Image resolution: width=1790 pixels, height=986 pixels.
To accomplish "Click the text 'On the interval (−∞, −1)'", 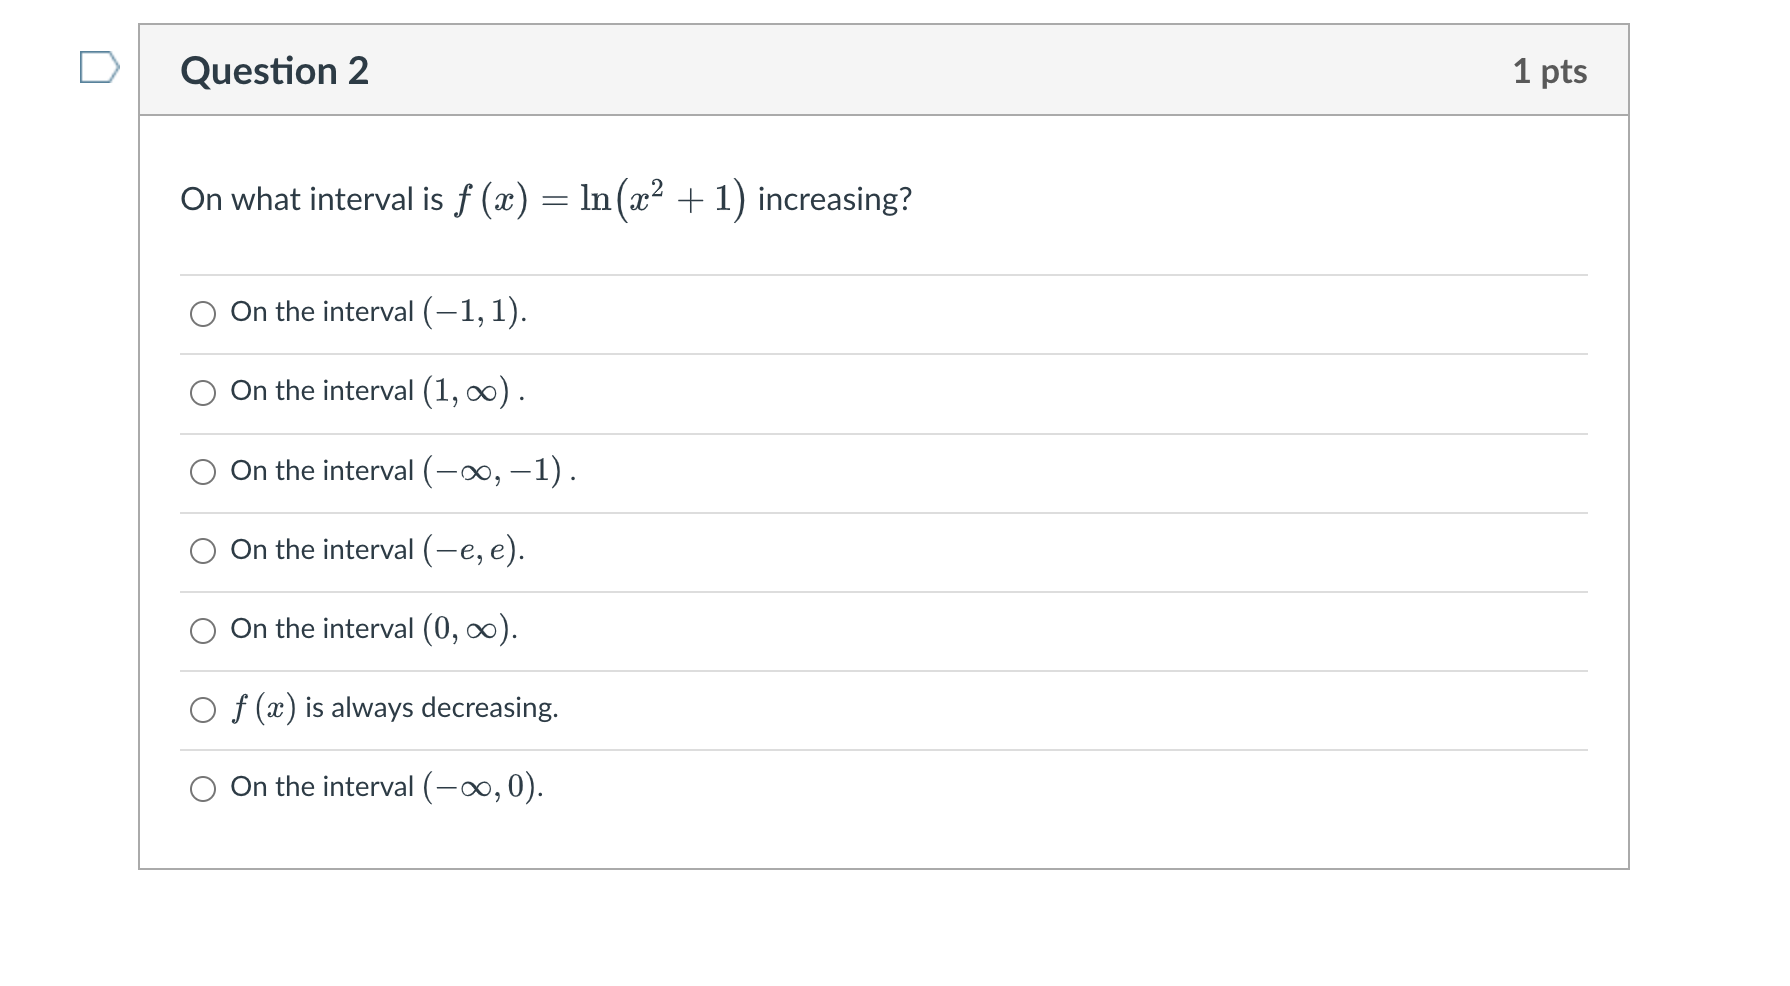I will pos(399,471).
